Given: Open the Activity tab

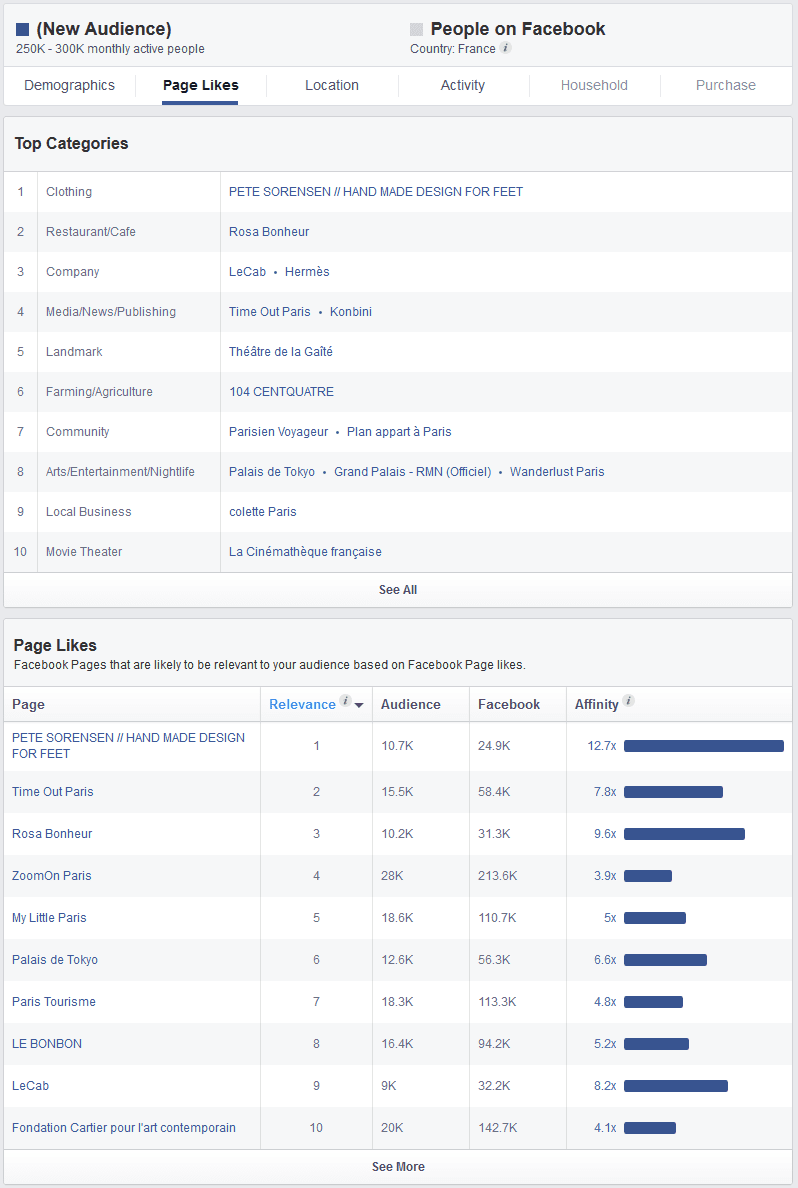Looking at the screenshot, I should pos(463,86).
